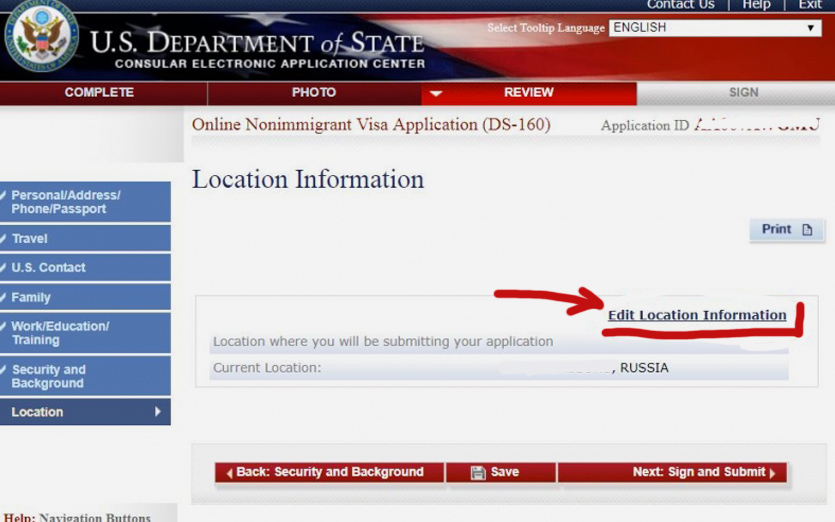Click 'Help: Navigation Buttons' text
The height and width of the screenshot is (522, 835).
point(77,517)
